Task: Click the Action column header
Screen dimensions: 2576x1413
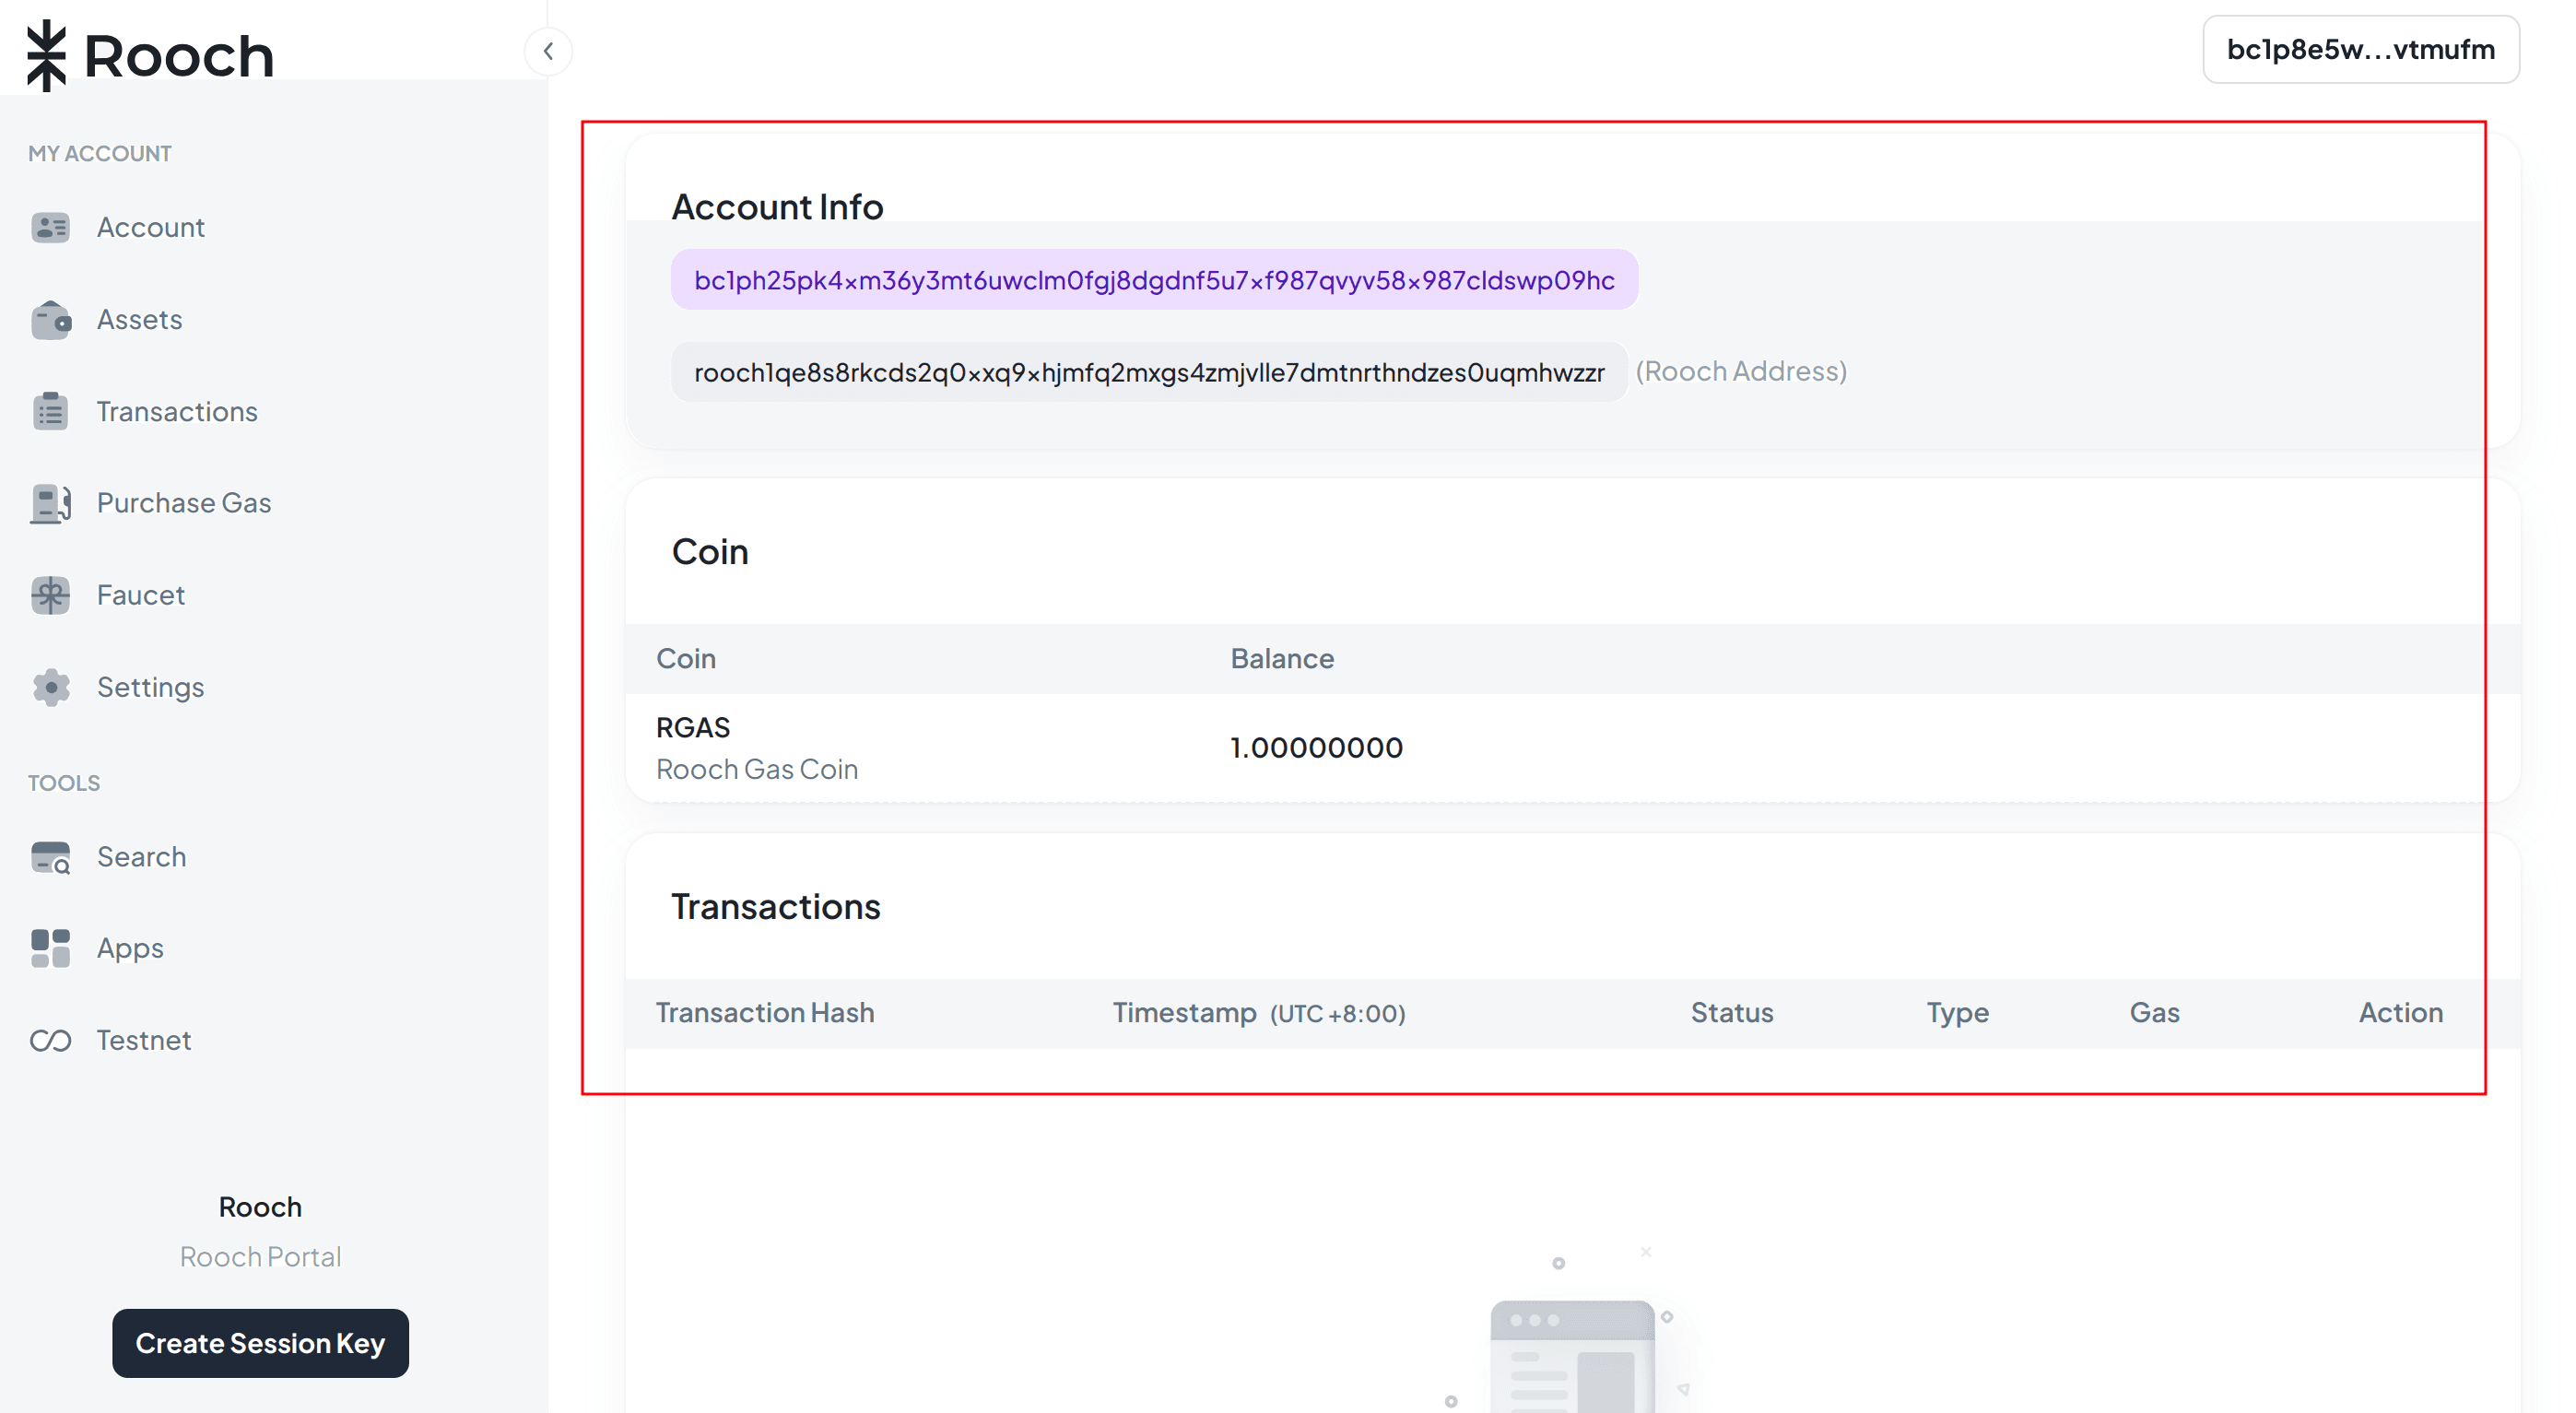Action: [x=2401, y=1012]
